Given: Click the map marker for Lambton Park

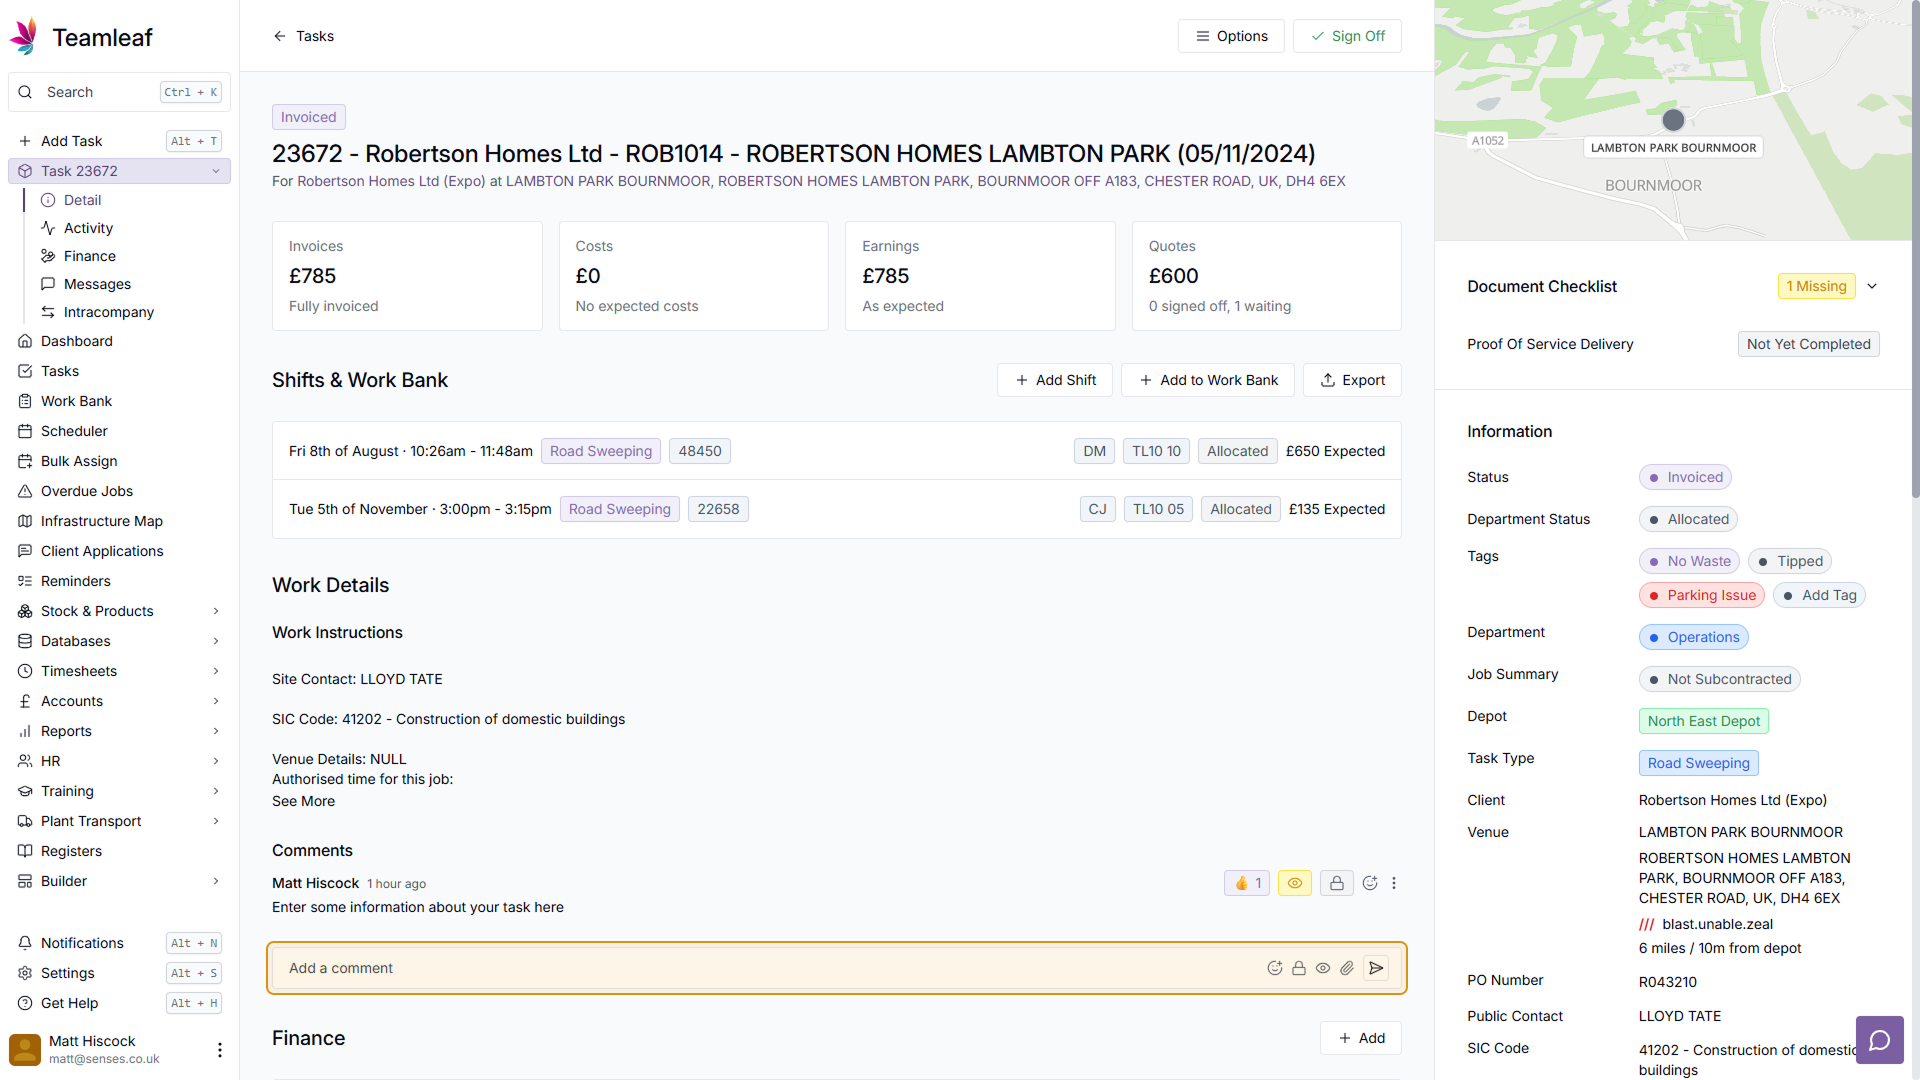Looking at the screenshot, I should (x=1673, y=120).
